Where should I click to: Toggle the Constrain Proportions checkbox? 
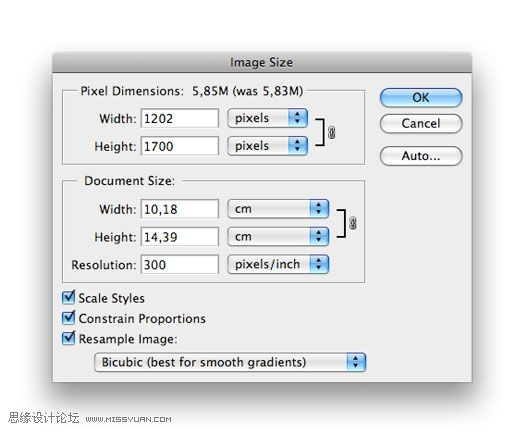(x=68, y=318)
